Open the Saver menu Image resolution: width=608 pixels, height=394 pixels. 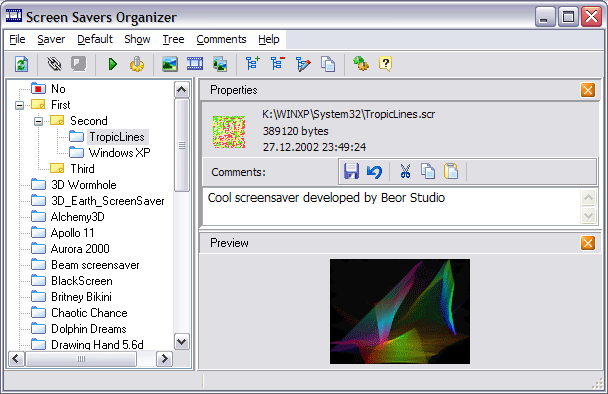pos(51,39)
